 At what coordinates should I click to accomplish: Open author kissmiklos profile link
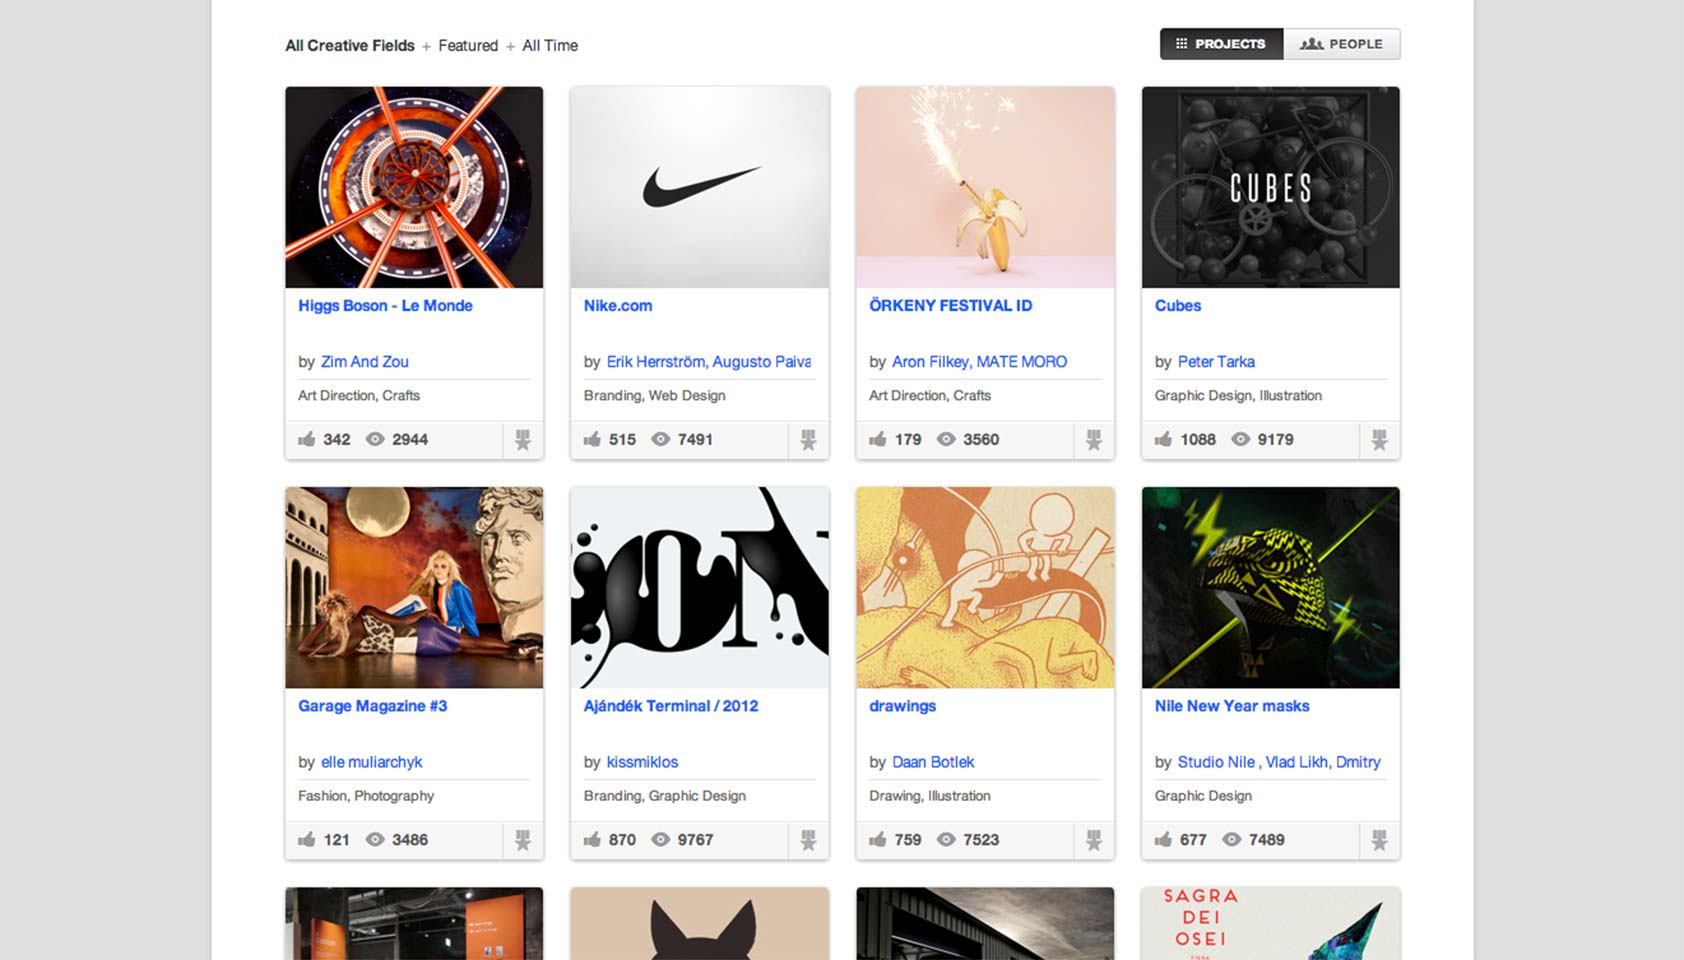[x=642, y=762]
